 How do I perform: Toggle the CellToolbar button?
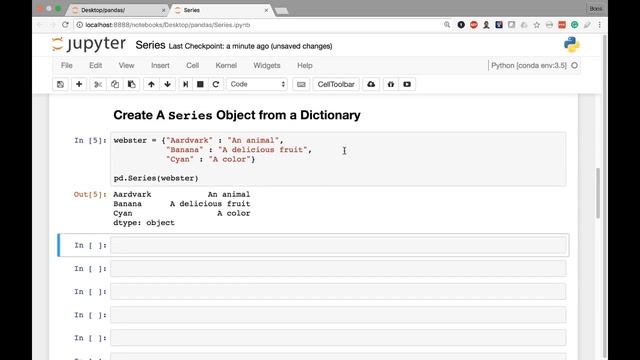[x=336, y=84]
